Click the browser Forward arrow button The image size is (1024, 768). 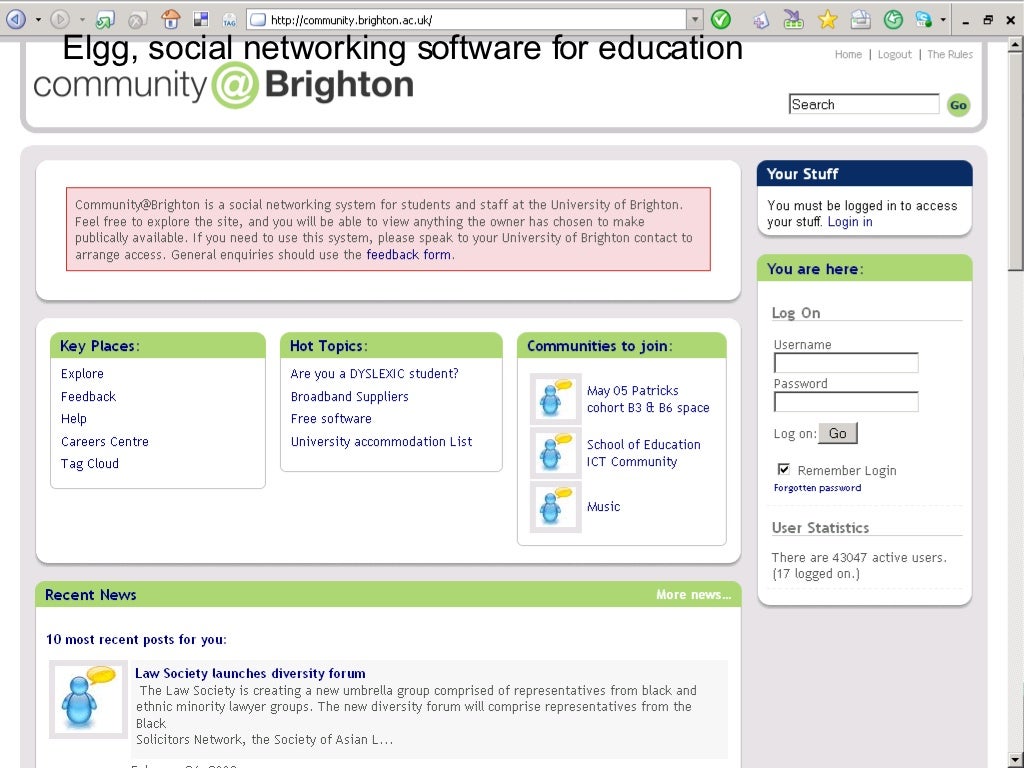60,20
